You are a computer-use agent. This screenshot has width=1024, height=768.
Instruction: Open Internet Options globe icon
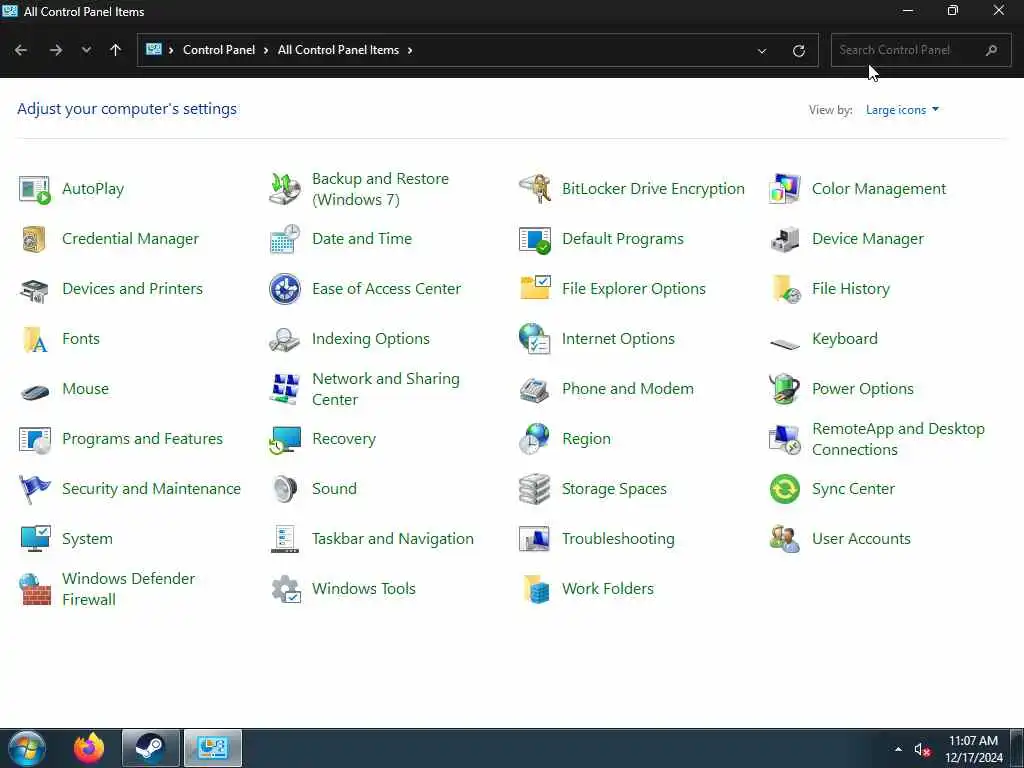pyautogui.click(x=535, y=339)
